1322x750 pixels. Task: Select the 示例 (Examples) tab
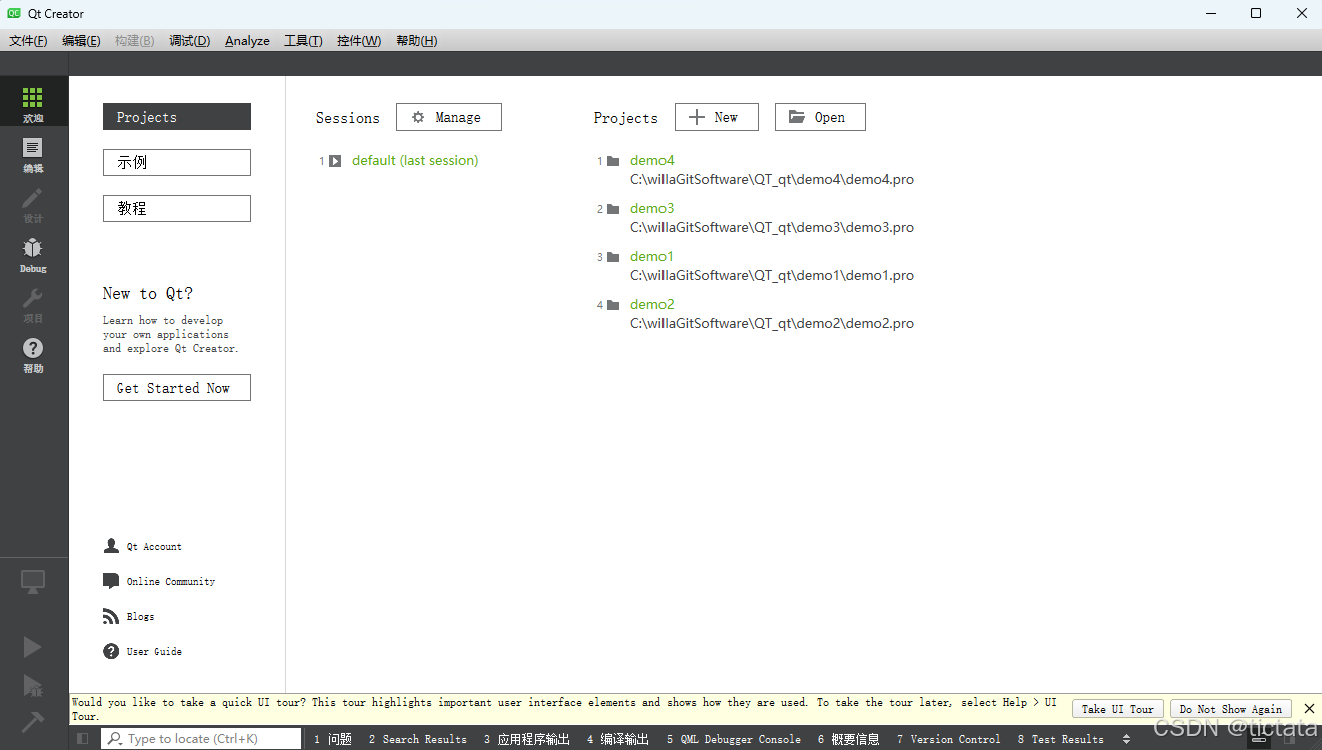point(177,163)
